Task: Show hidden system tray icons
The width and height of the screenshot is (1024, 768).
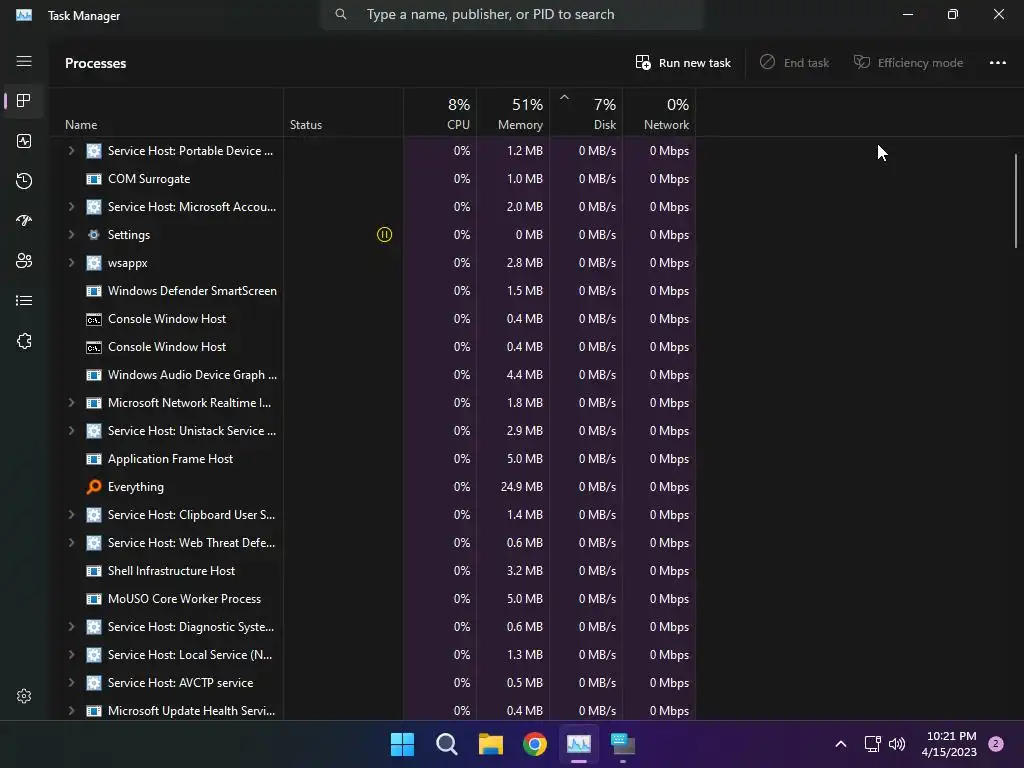Action: [841, 744]
